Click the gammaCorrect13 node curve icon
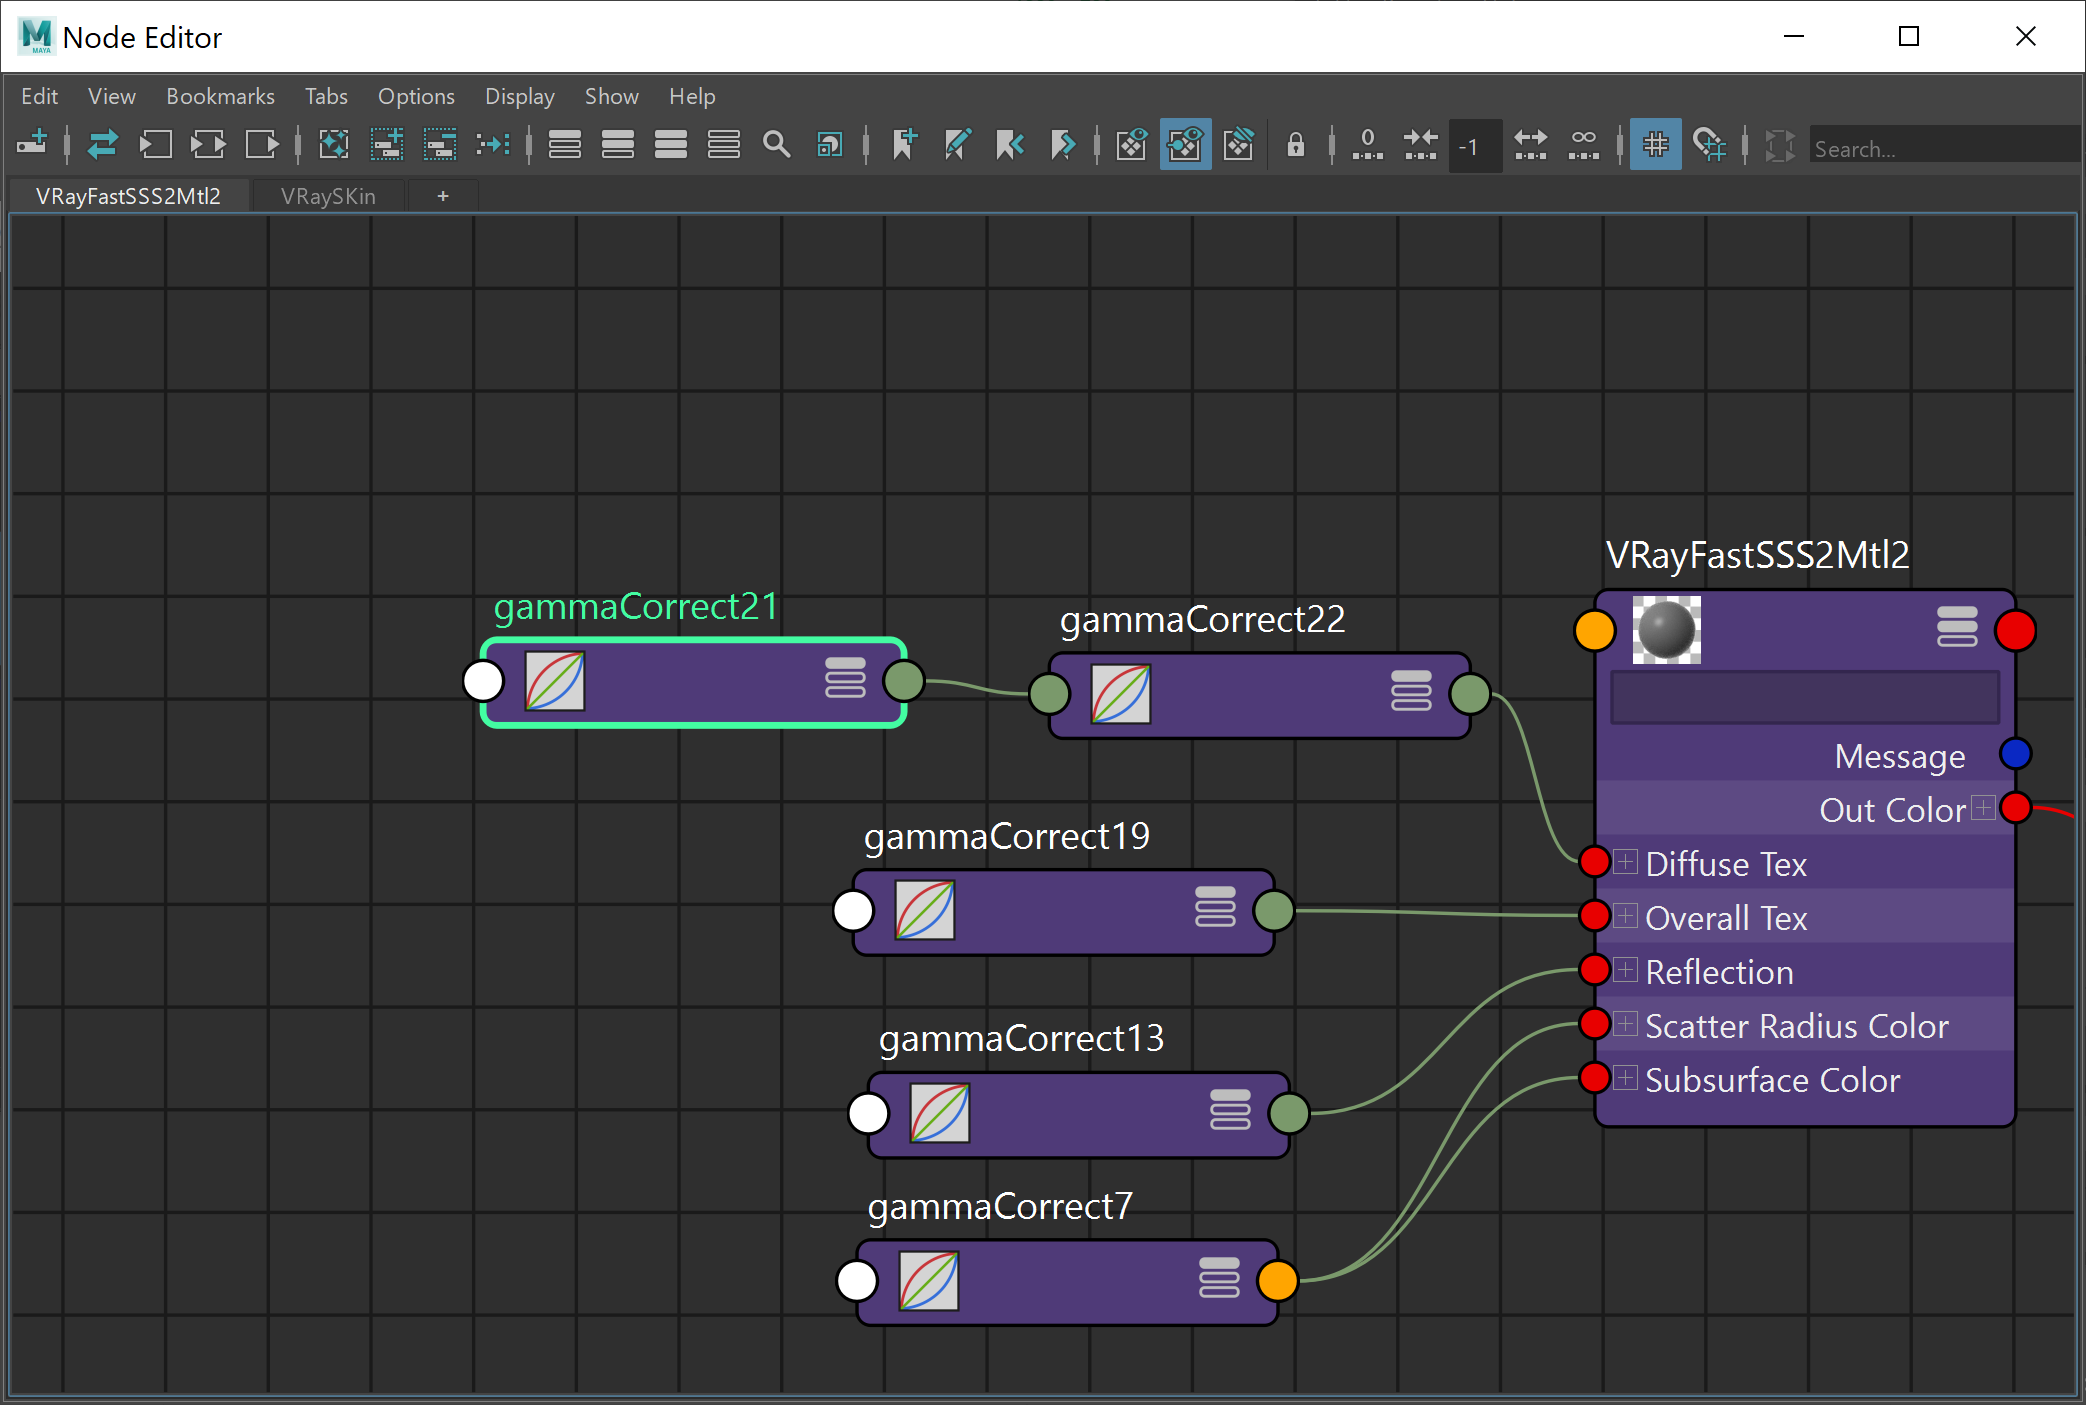This screenshot has height=1405, width=2086. [940, 1112]
